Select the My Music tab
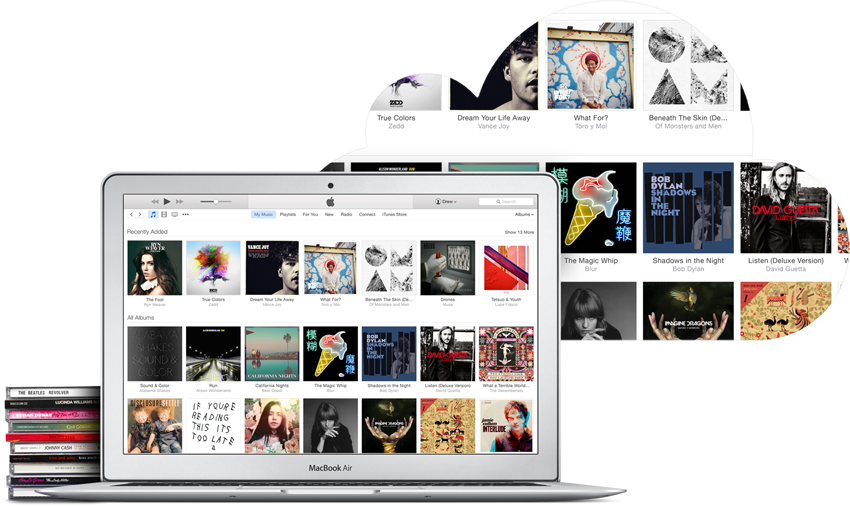This screenshot has height=506, width=850. tap(263, 215)
